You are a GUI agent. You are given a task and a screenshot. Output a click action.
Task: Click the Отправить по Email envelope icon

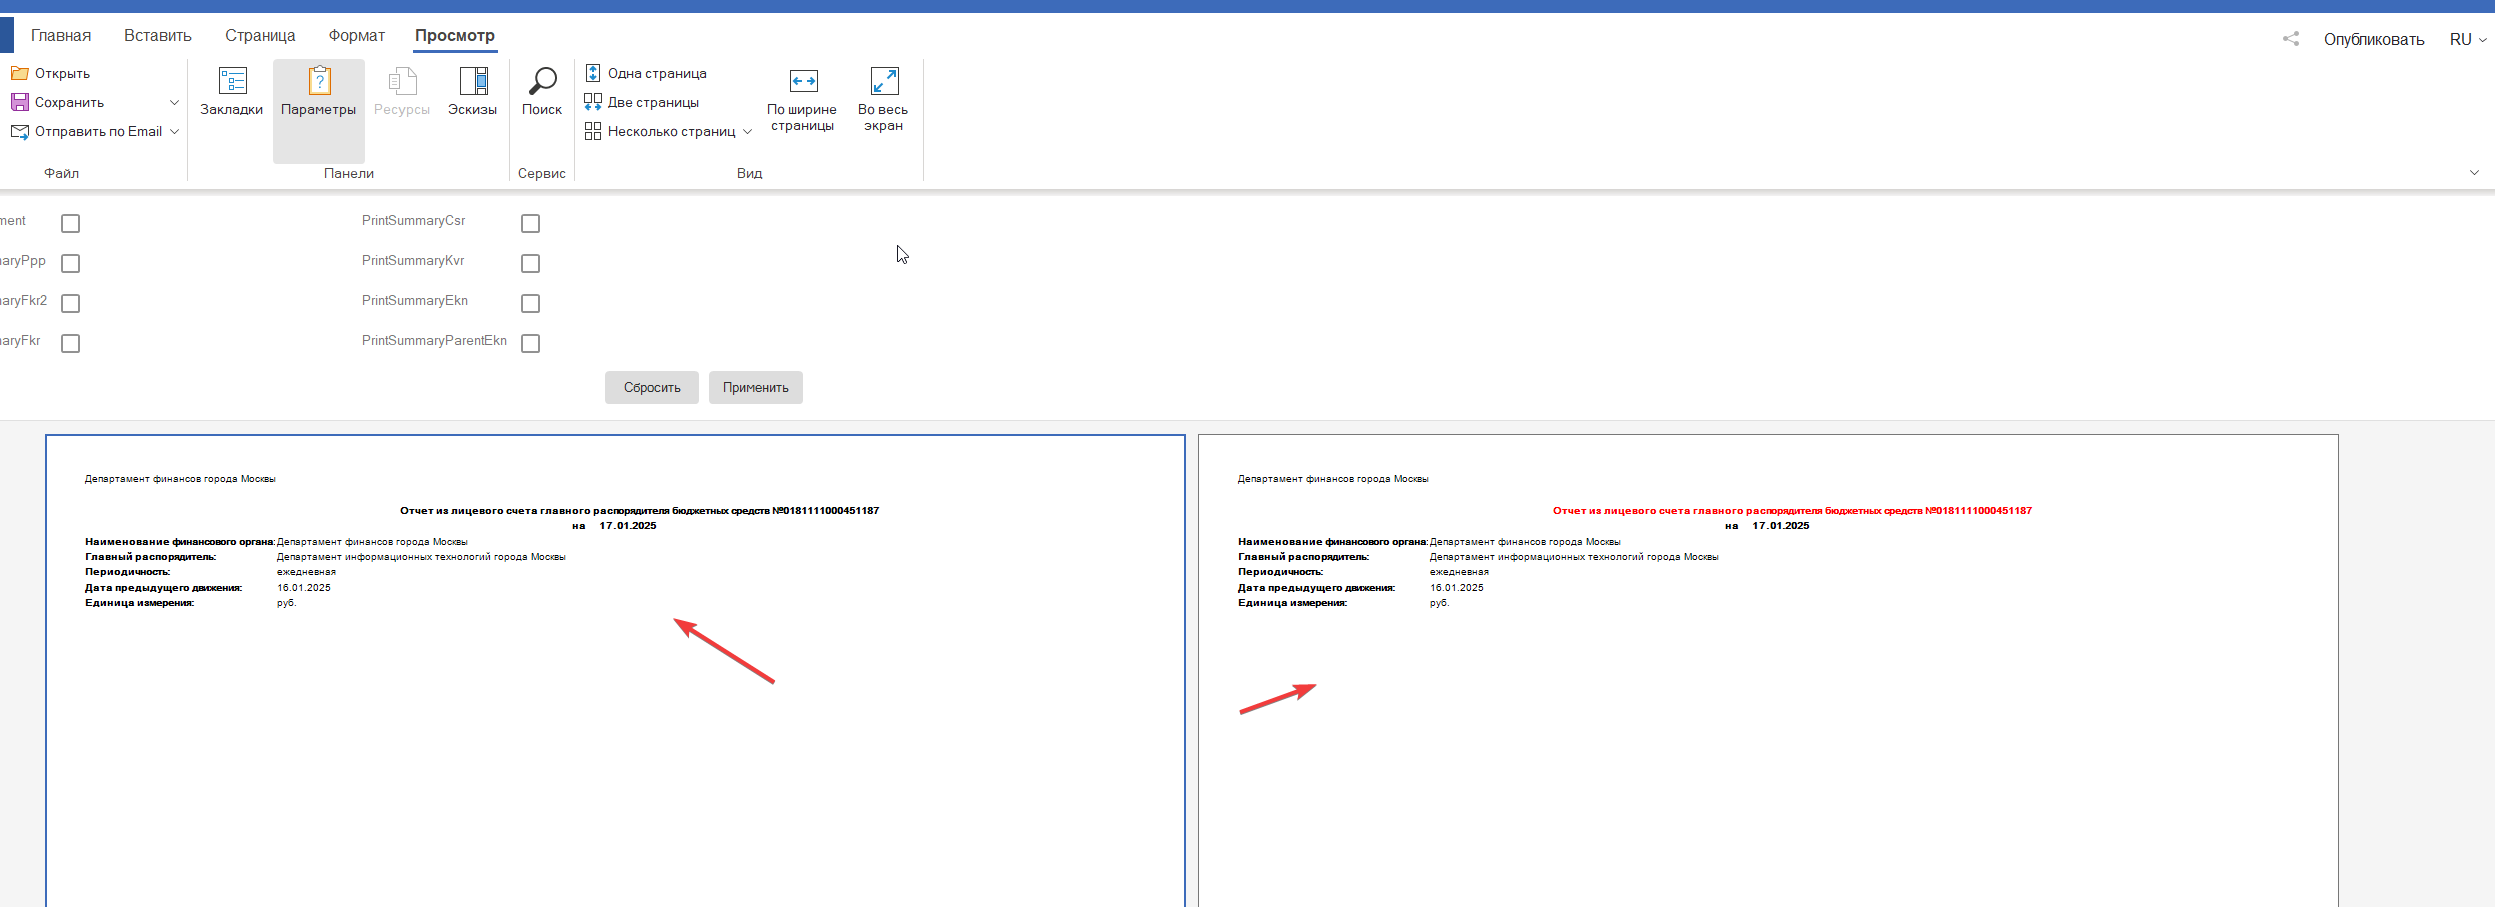pos(20,131)
